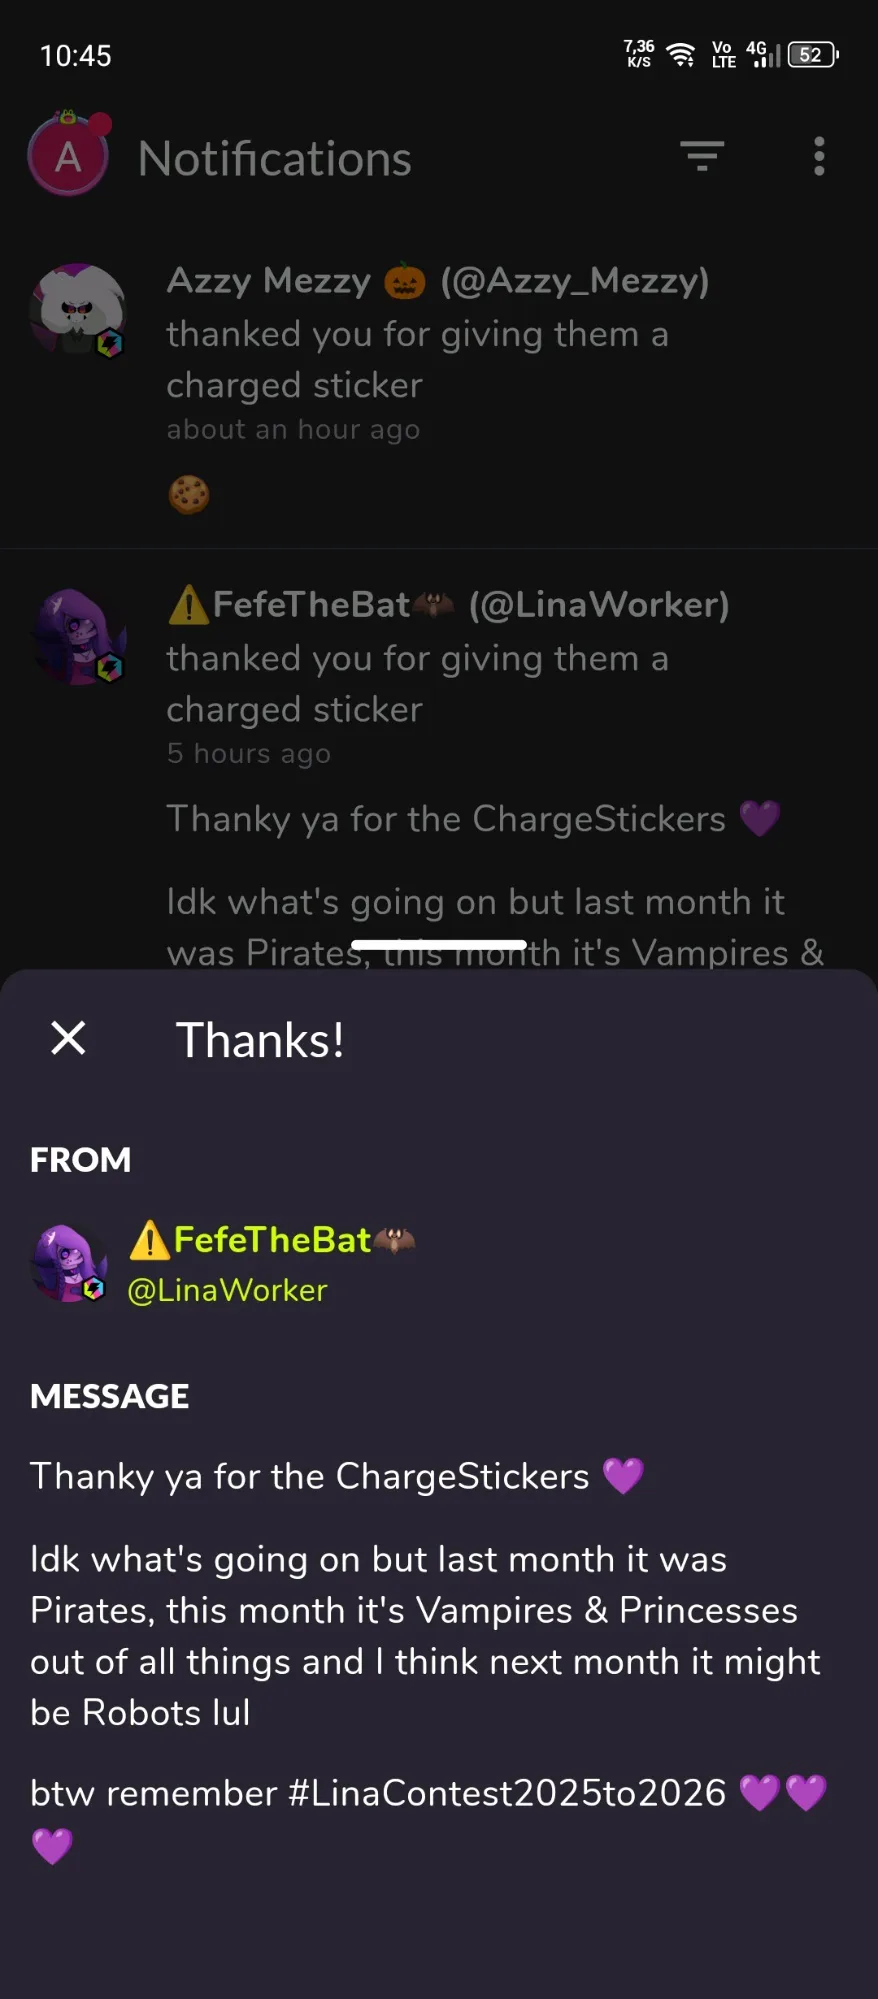Open the three-dot overflow menu

click(819, 156)
